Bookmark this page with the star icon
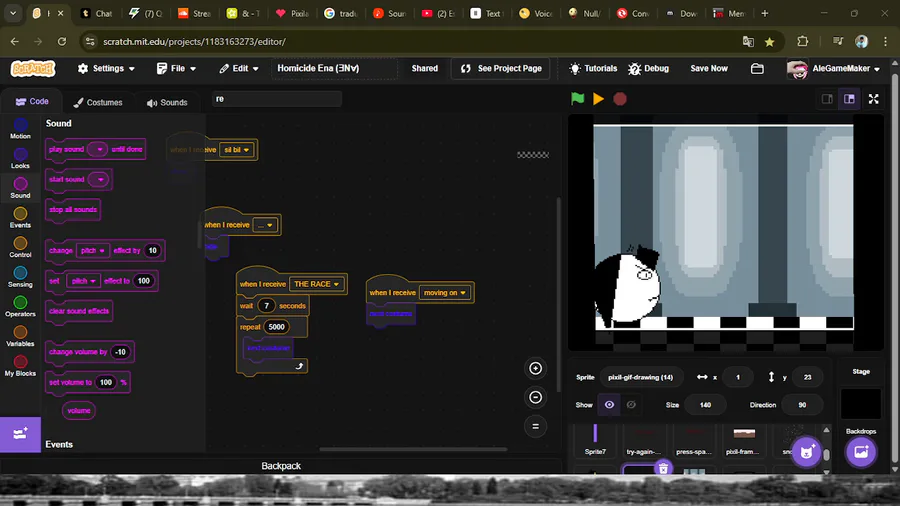The image size is (900, 506). point(770,42)
